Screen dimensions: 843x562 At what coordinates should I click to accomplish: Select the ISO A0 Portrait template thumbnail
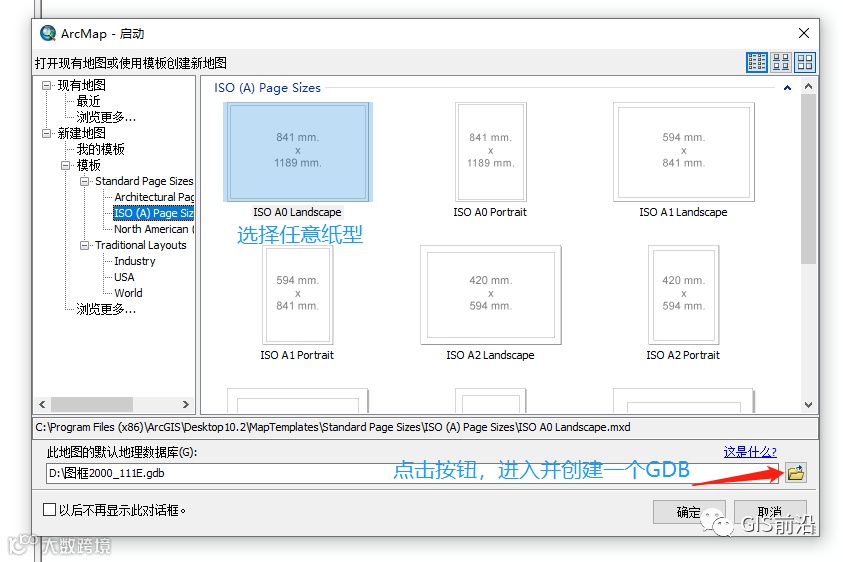[x=490, y=152]
